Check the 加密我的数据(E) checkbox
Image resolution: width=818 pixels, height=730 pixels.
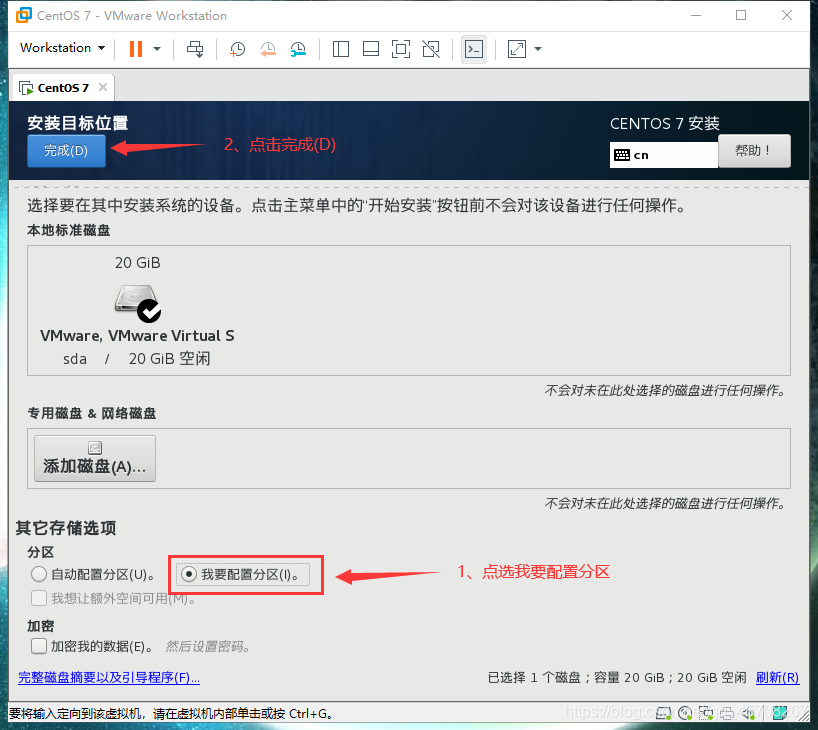tap(39, 646)
